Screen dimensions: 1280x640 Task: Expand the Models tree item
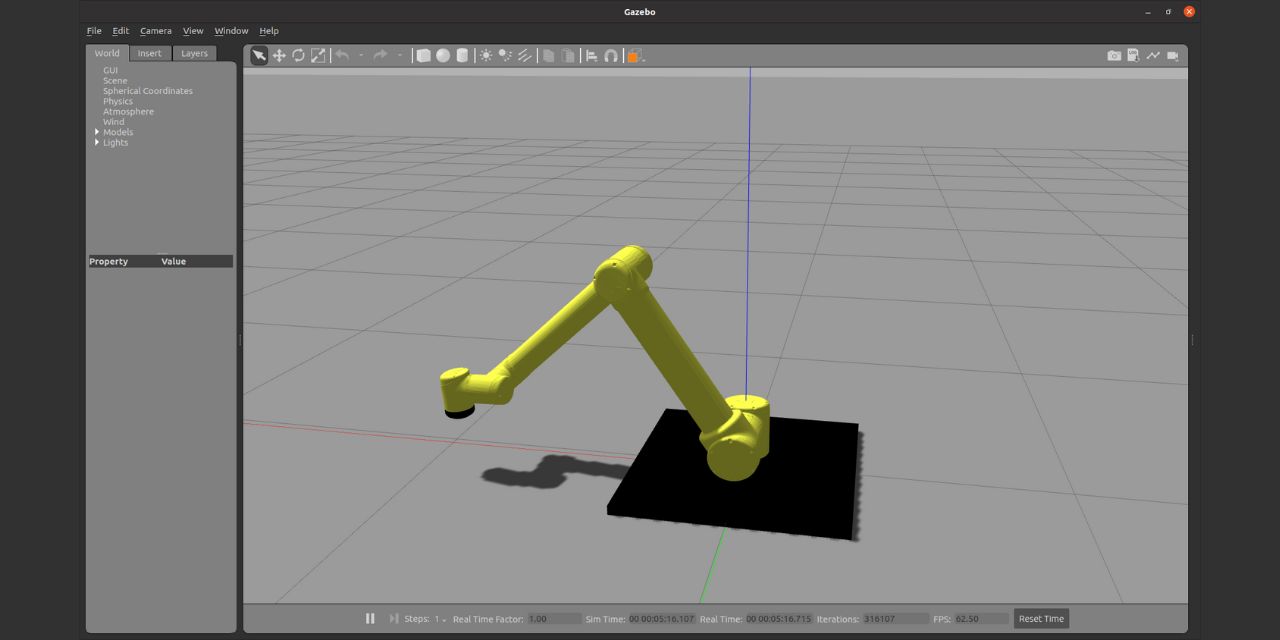pyautogui.click(x=97, y=131)
